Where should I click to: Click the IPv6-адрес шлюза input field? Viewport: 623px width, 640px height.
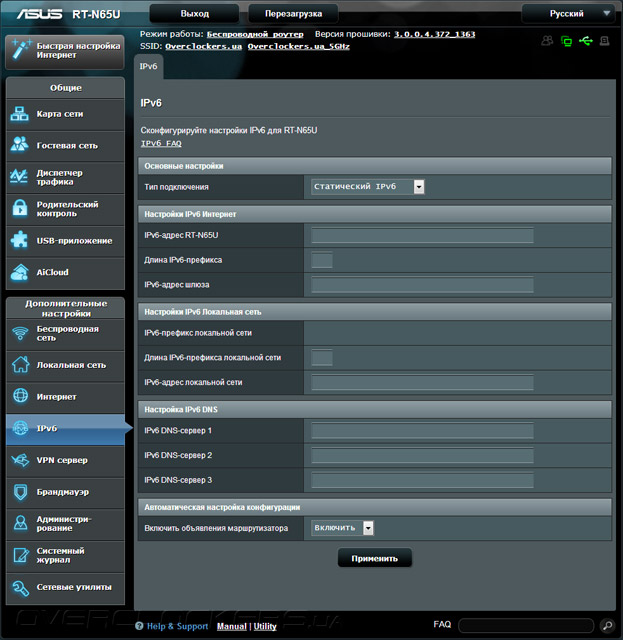click(x=422, y=284)
